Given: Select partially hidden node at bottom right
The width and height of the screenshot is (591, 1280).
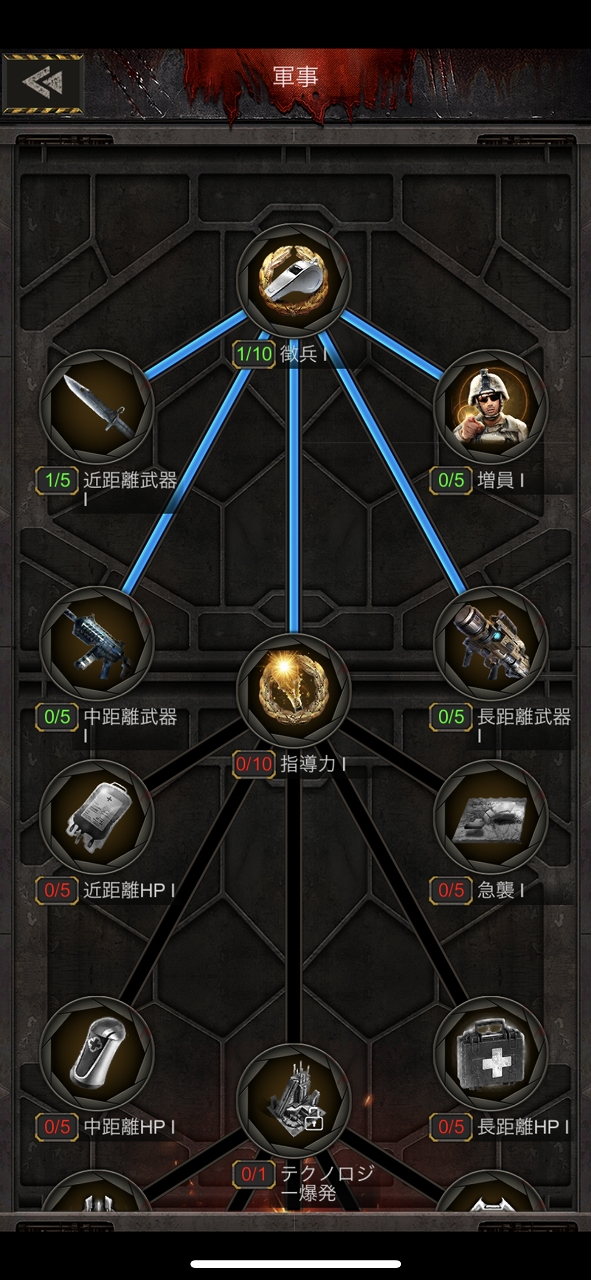Looking at the screenshot, I should (x=490, y=1193).
